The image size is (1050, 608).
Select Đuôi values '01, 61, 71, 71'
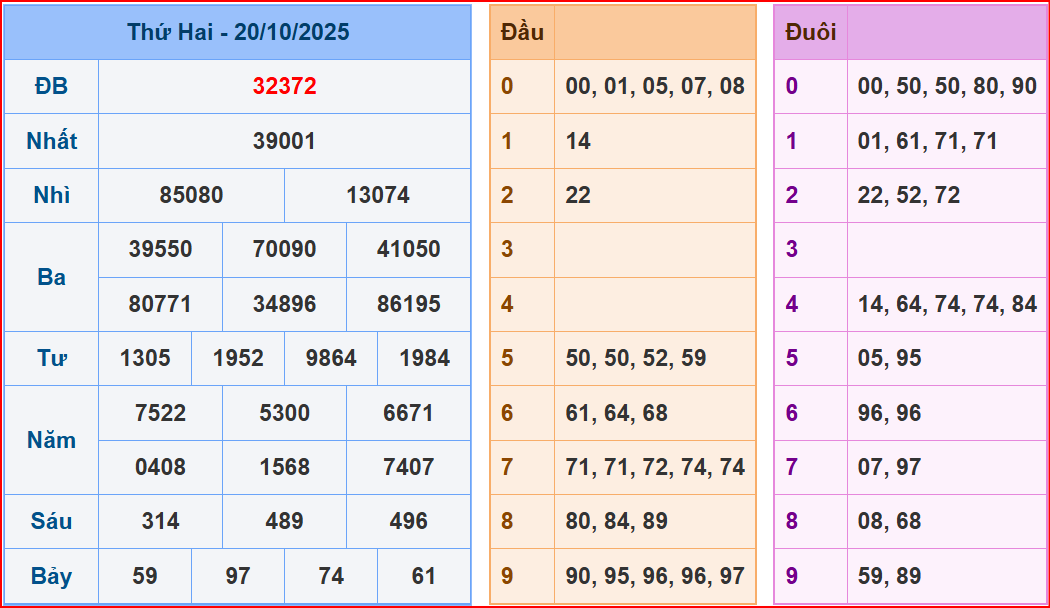[927, 141]
